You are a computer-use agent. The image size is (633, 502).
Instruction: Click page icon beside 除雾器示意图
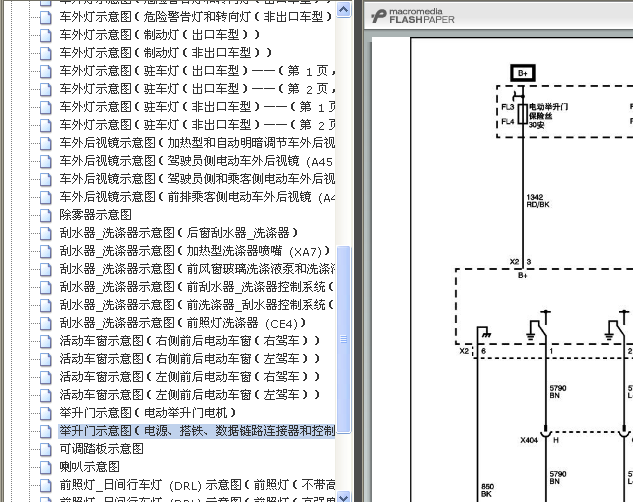[x=46, y=215]
